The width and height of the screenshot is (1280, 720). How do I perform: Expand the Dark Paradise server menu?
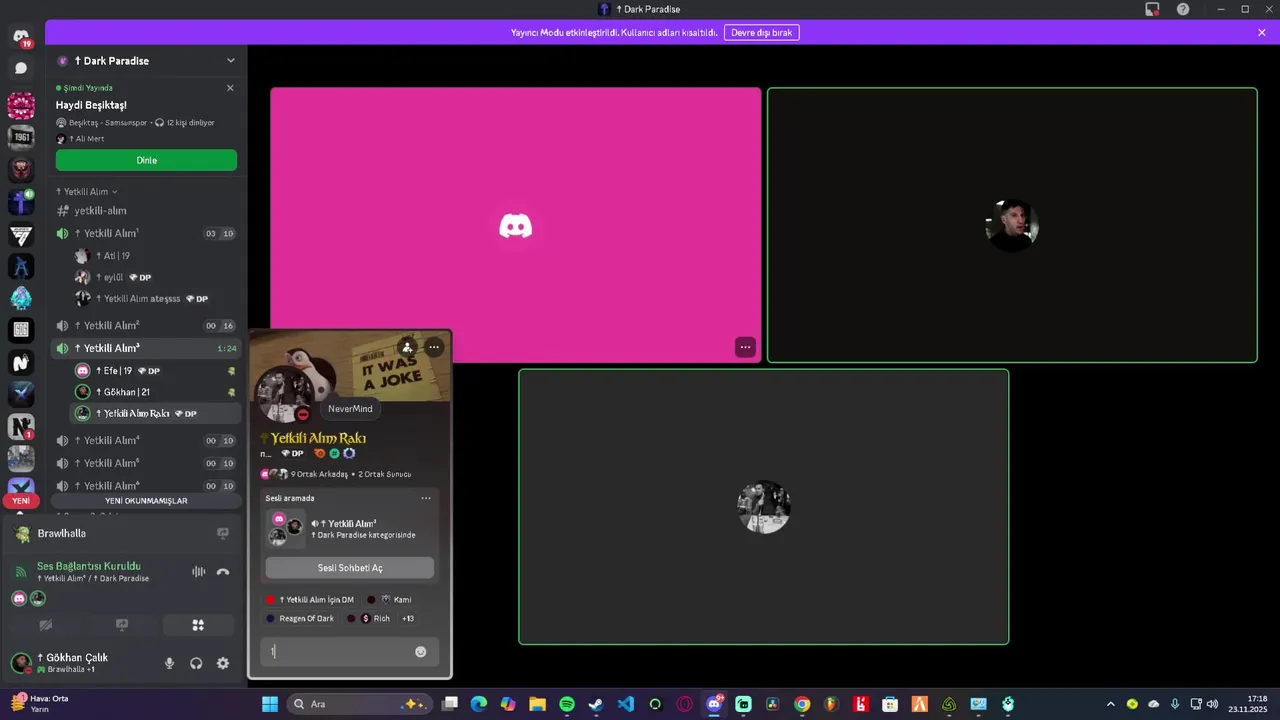tap(231, 61)
